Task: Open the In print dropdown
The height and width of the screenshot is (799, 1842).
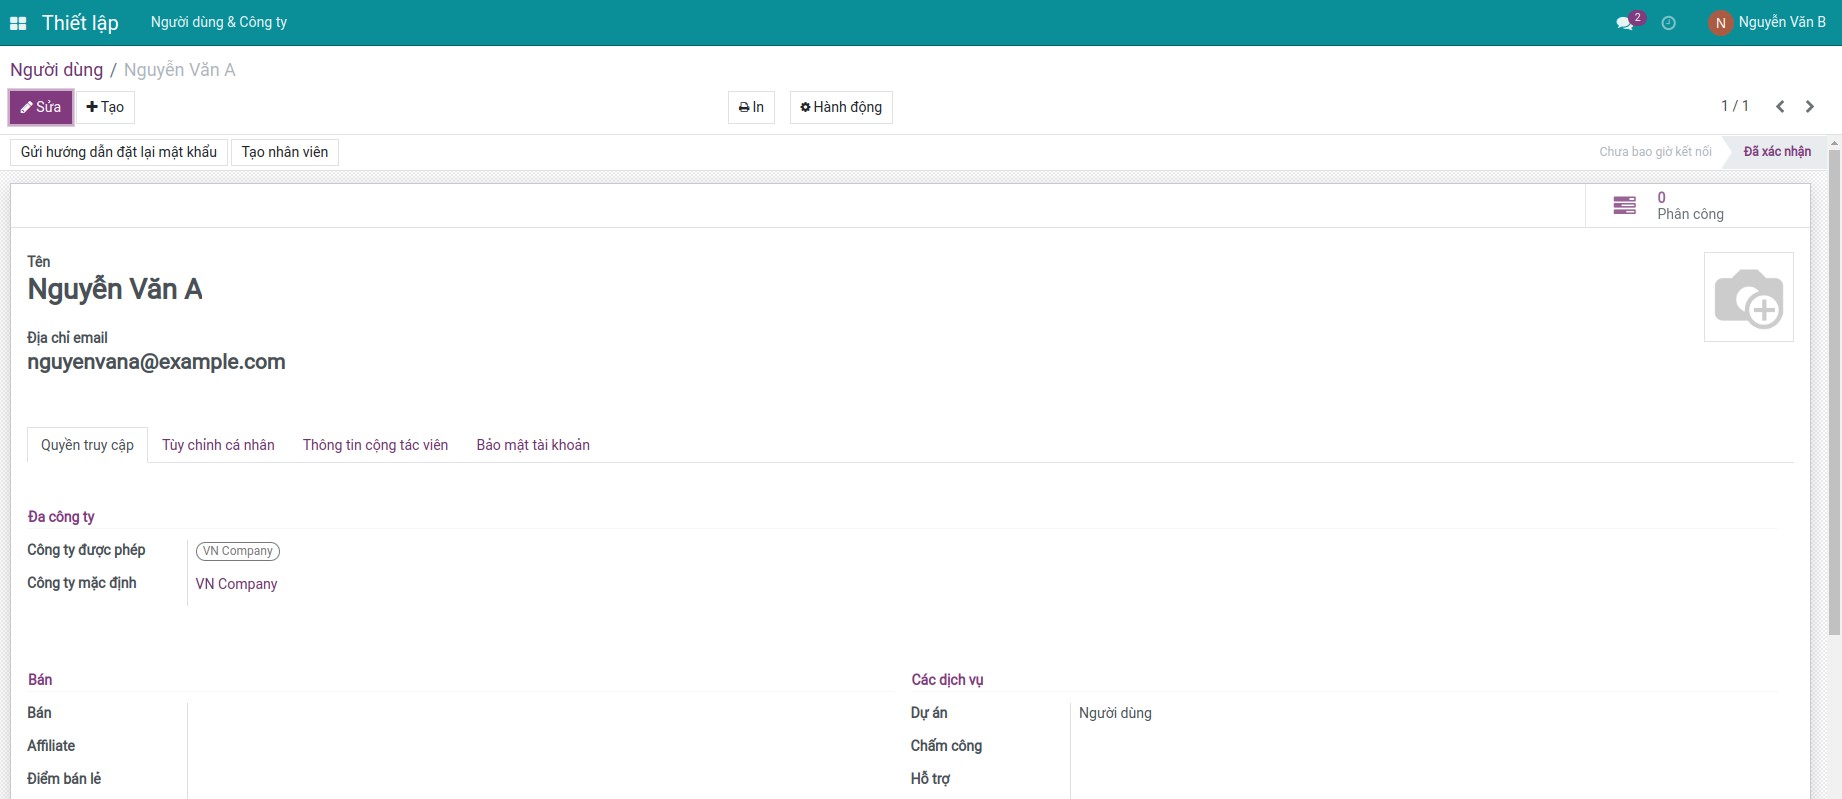Action: click(x=751, y=107)
